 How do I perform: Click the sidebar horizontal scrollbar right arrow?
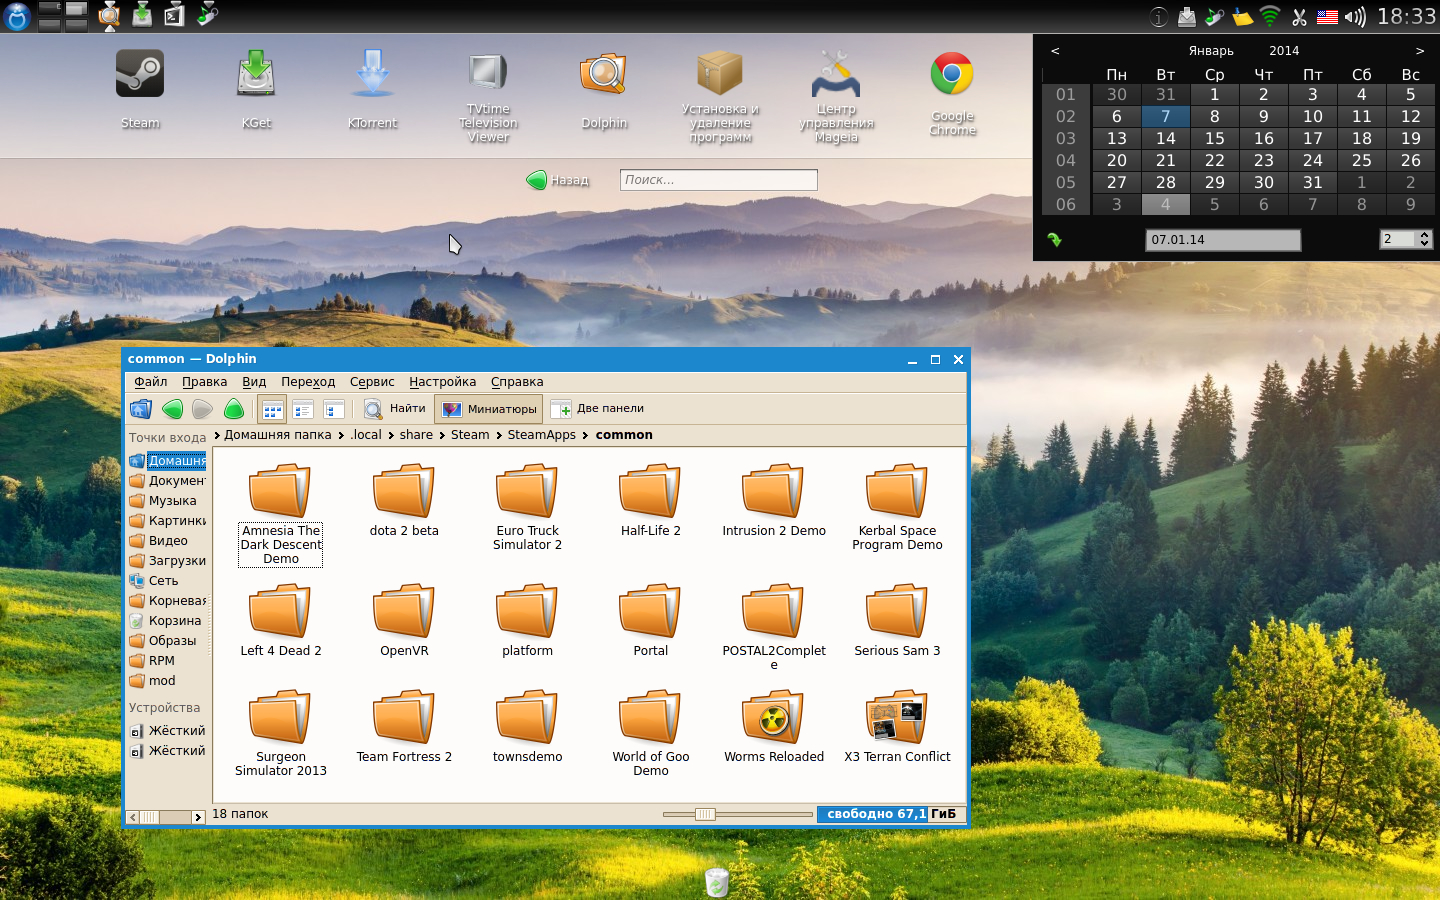tap(198, 817)
